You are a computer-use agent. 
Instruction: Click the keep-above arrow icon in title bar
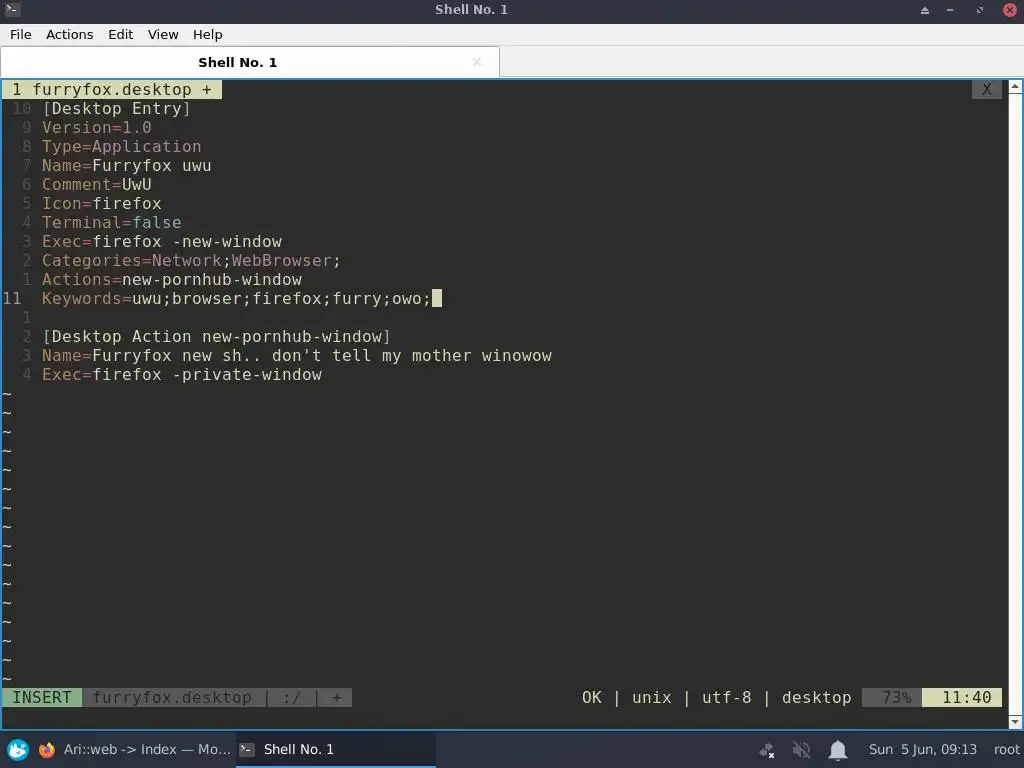[925, 10]
